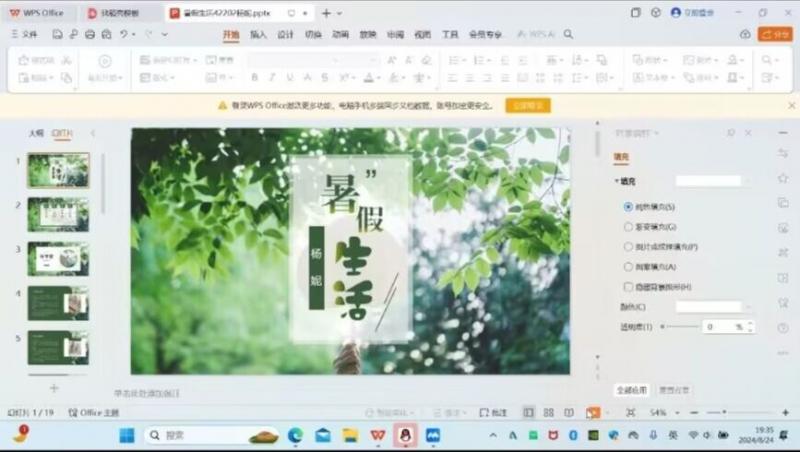Click the Cut scissors icon in ribbon
800x452 pixels.
(x=66, y=60)
